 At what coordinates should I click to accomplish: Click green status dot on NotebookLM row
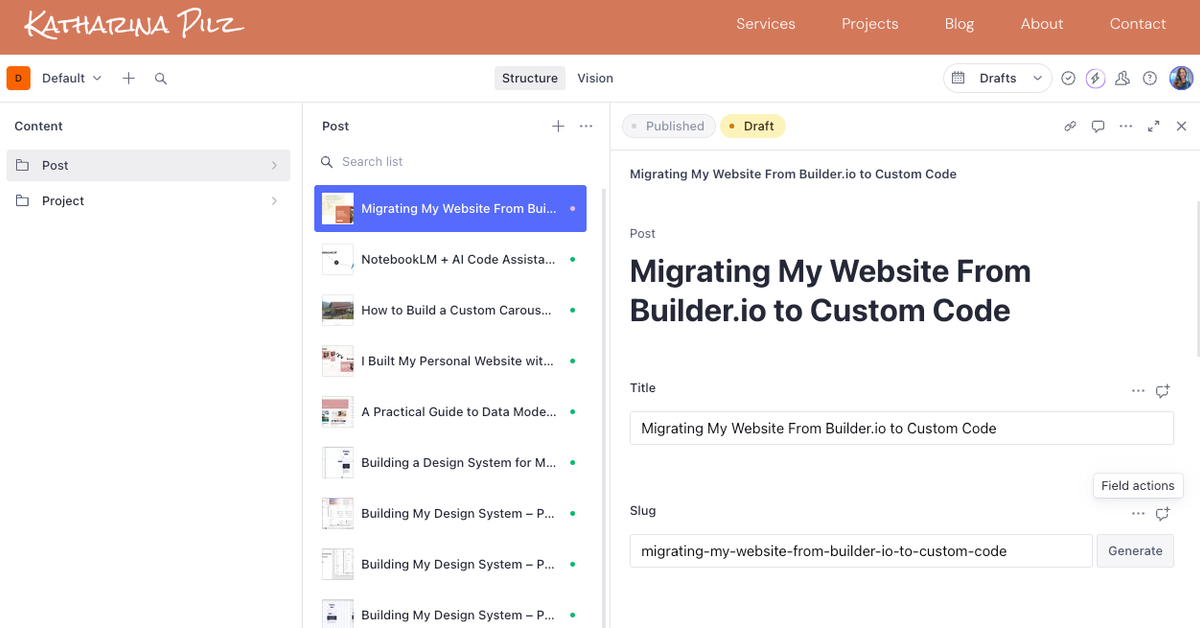coord(572,259)
